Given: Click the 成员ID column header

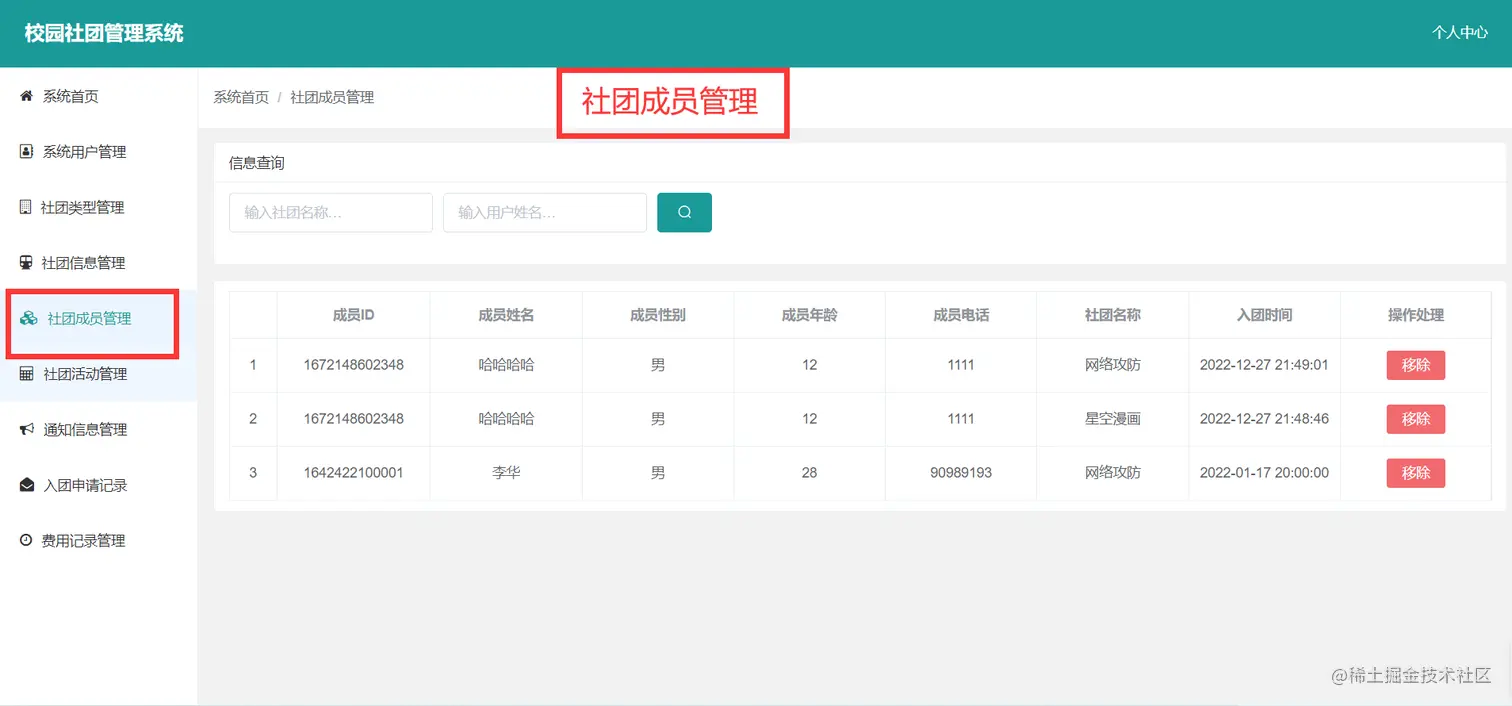Looking at the screenshot, I should (x=354, y=315).
